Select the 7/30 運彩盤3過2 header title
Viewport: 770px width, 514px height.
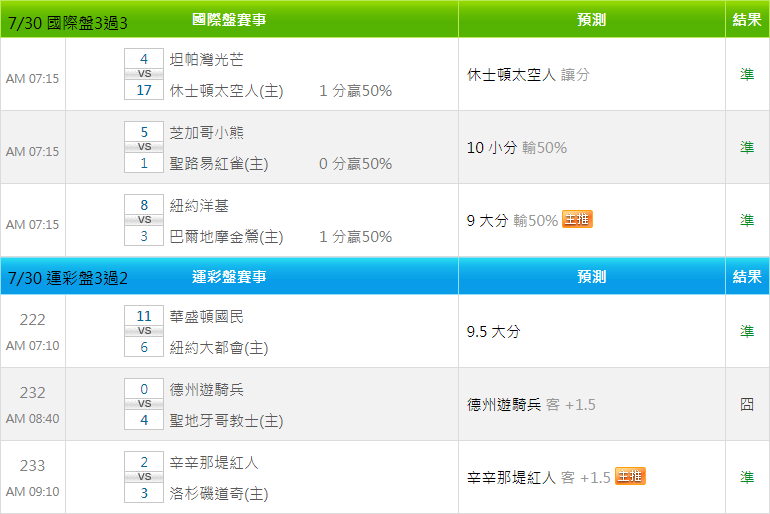(68, 278)
